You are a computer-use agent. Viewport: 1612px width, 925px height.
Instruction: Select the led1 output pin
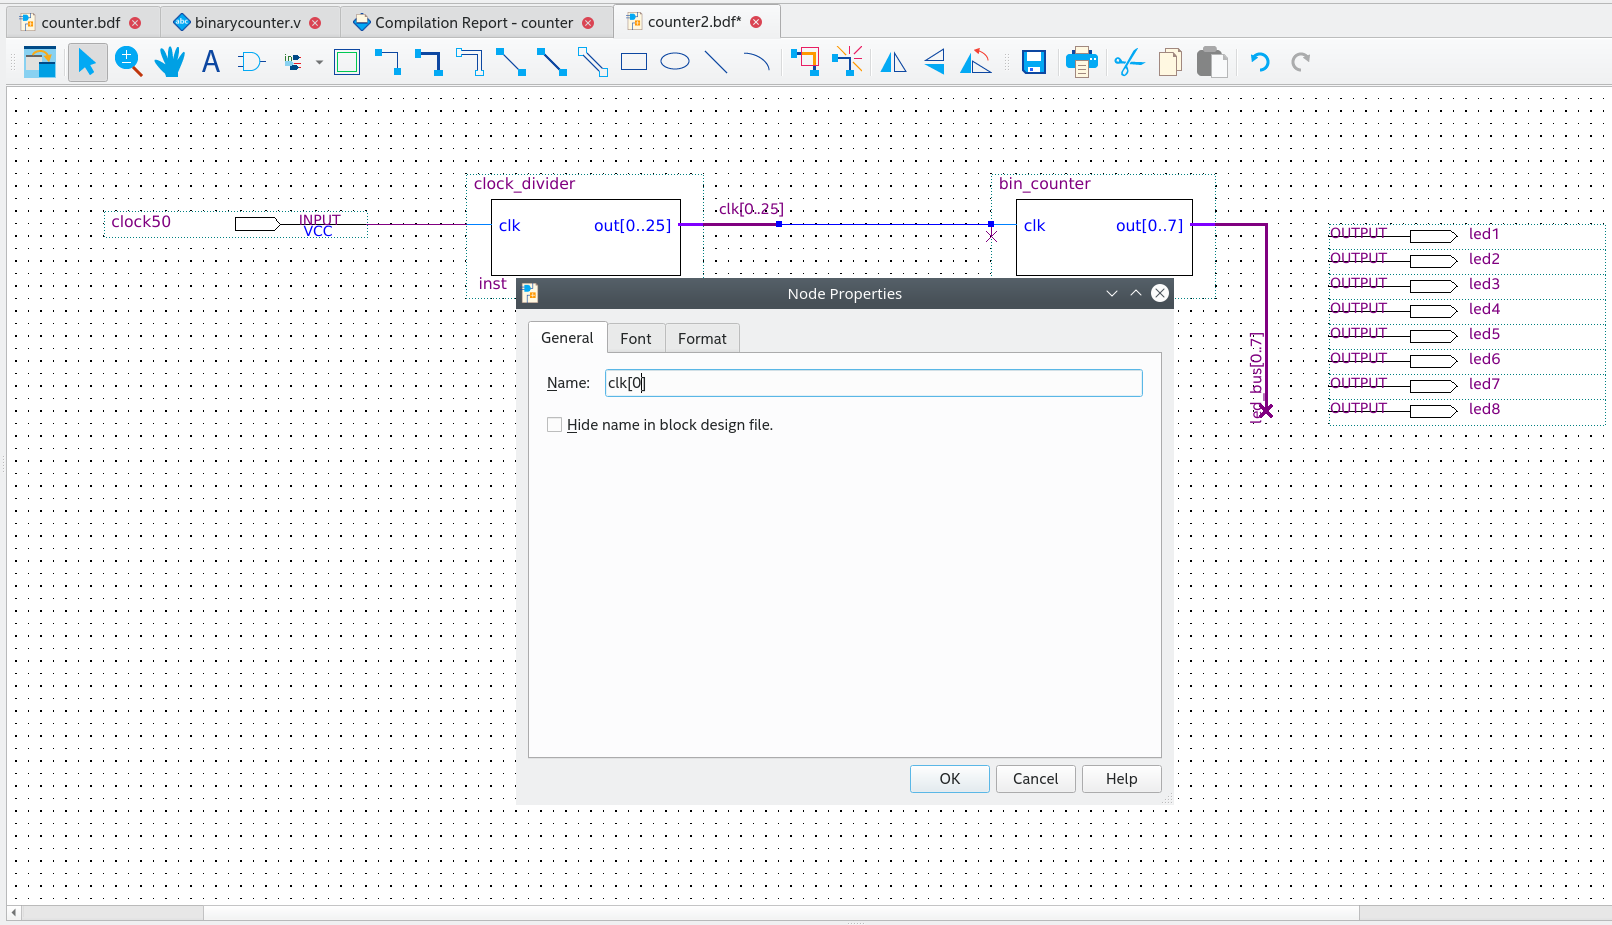1467,235
